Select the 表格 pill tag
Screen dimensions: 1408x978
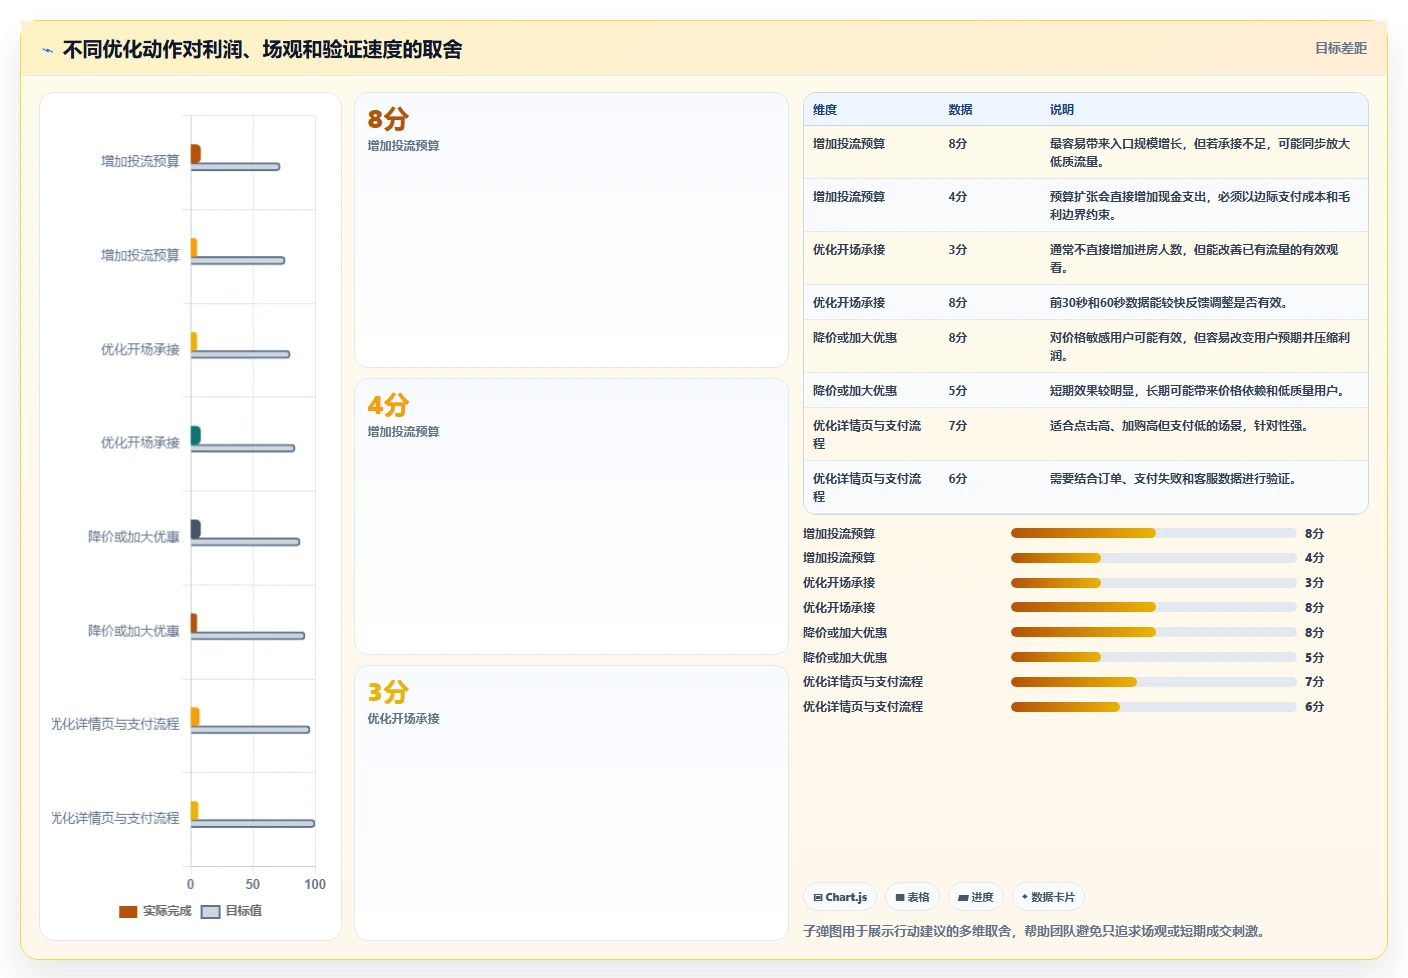tap(912, 897)
